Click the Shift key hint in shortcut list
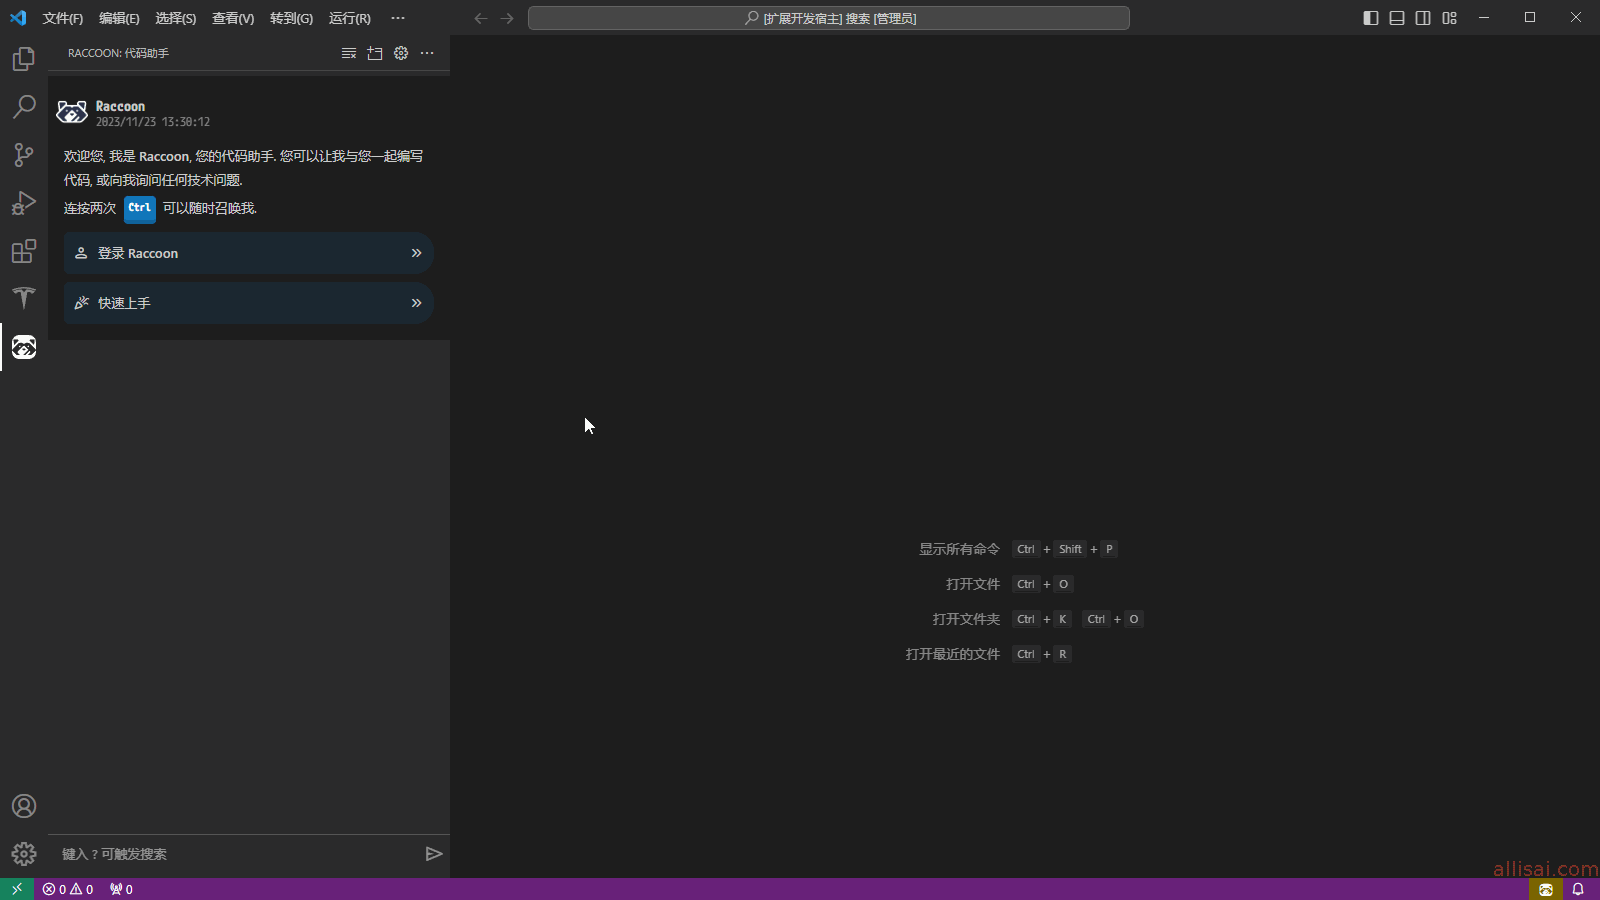Viewport: 1600px width, 900px height. point(1070,549)
